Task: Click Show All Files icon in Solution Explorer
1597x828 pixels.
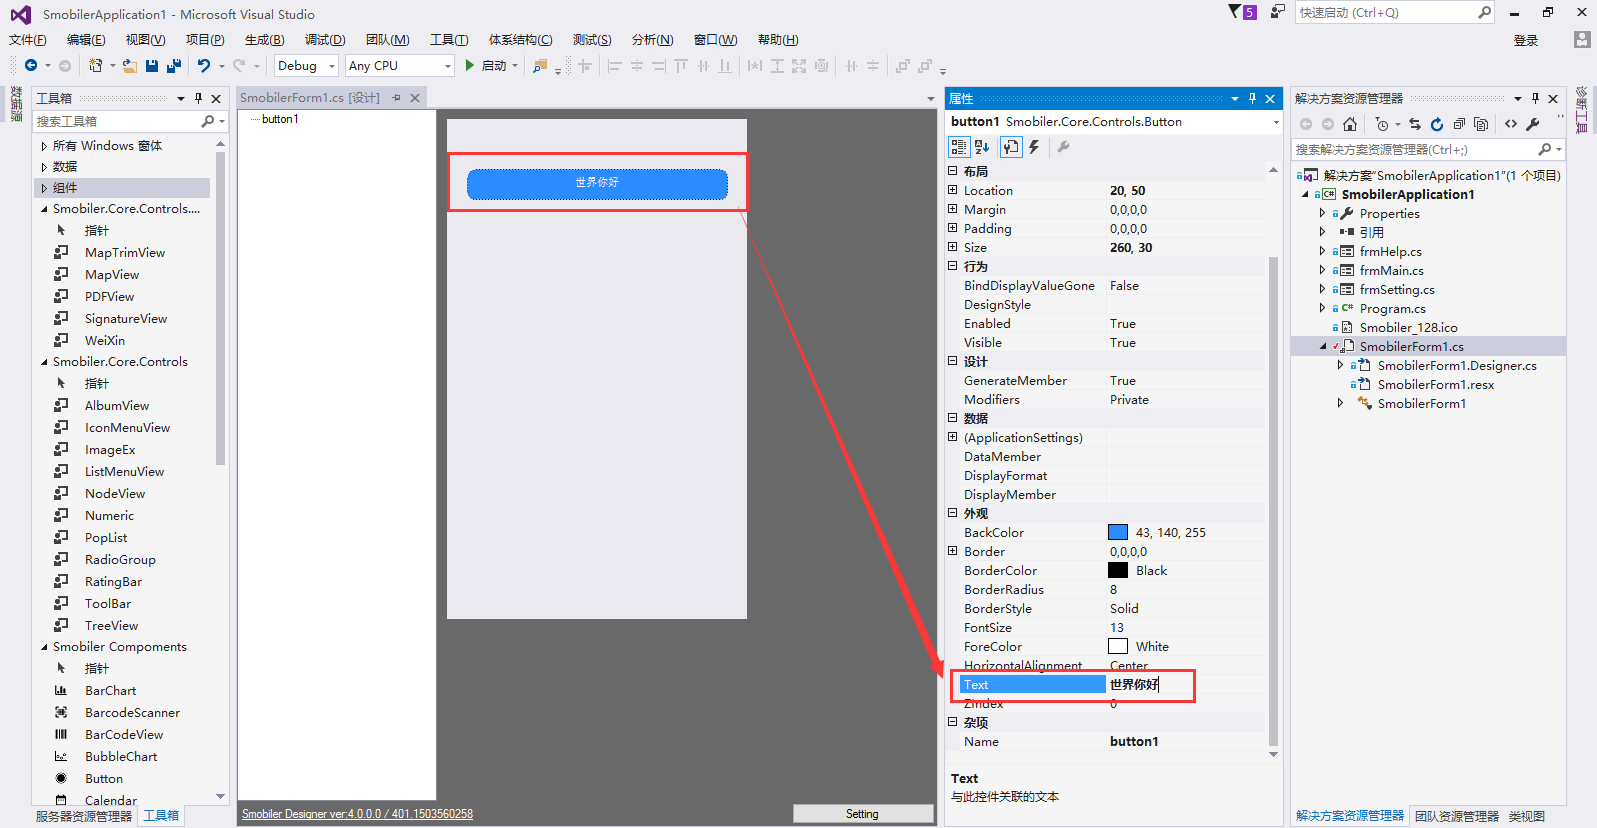Action: coord(1481,124)
